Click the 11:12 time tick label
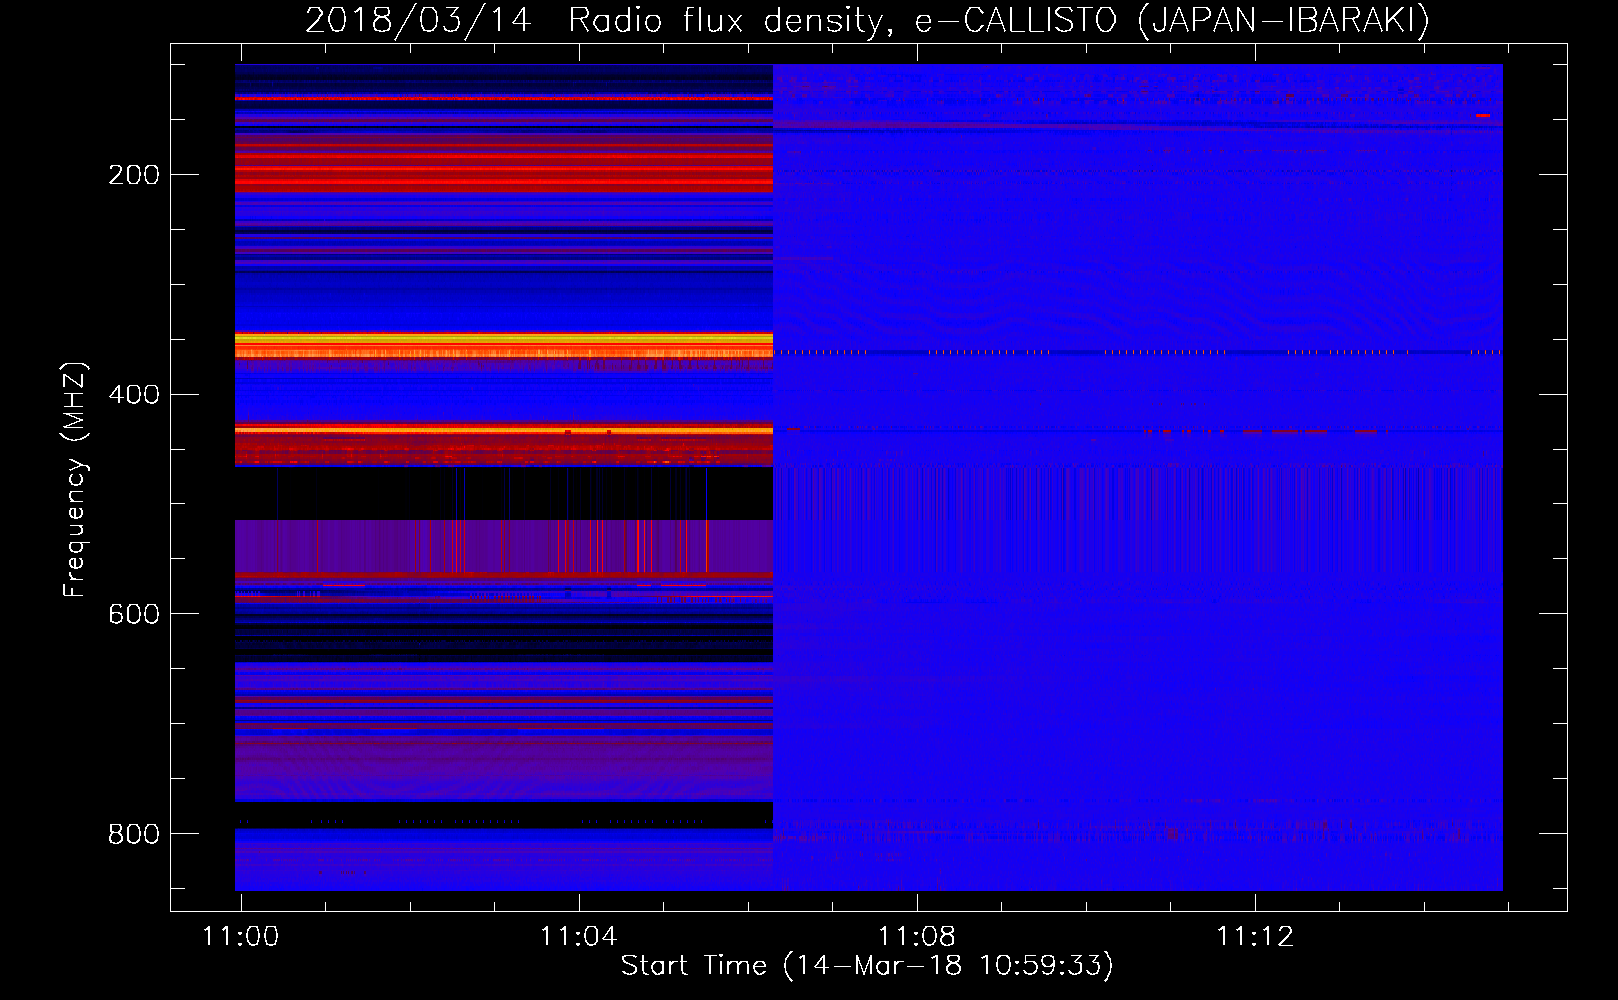This screenshot has height=1000, width=1618. (1255, 937)
